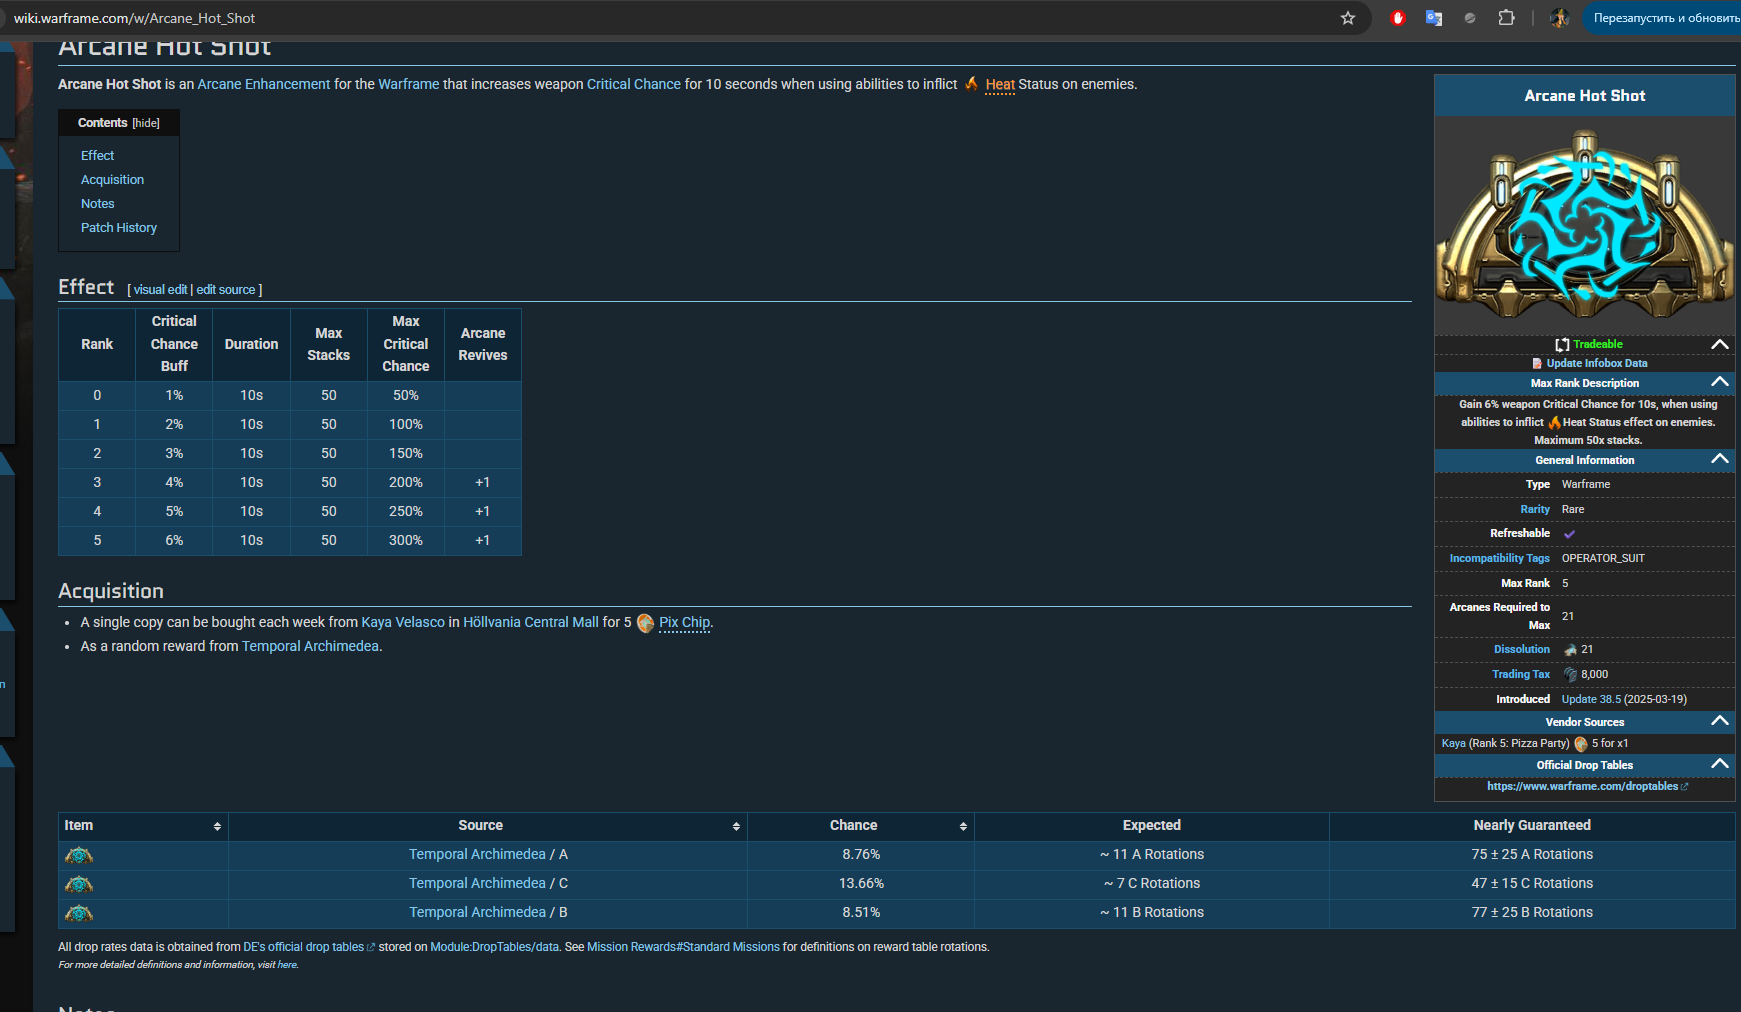Viewport: 1741px width, 1012px height.
Task: Open the Pix Chip link
Action: (x=685, y=622)
